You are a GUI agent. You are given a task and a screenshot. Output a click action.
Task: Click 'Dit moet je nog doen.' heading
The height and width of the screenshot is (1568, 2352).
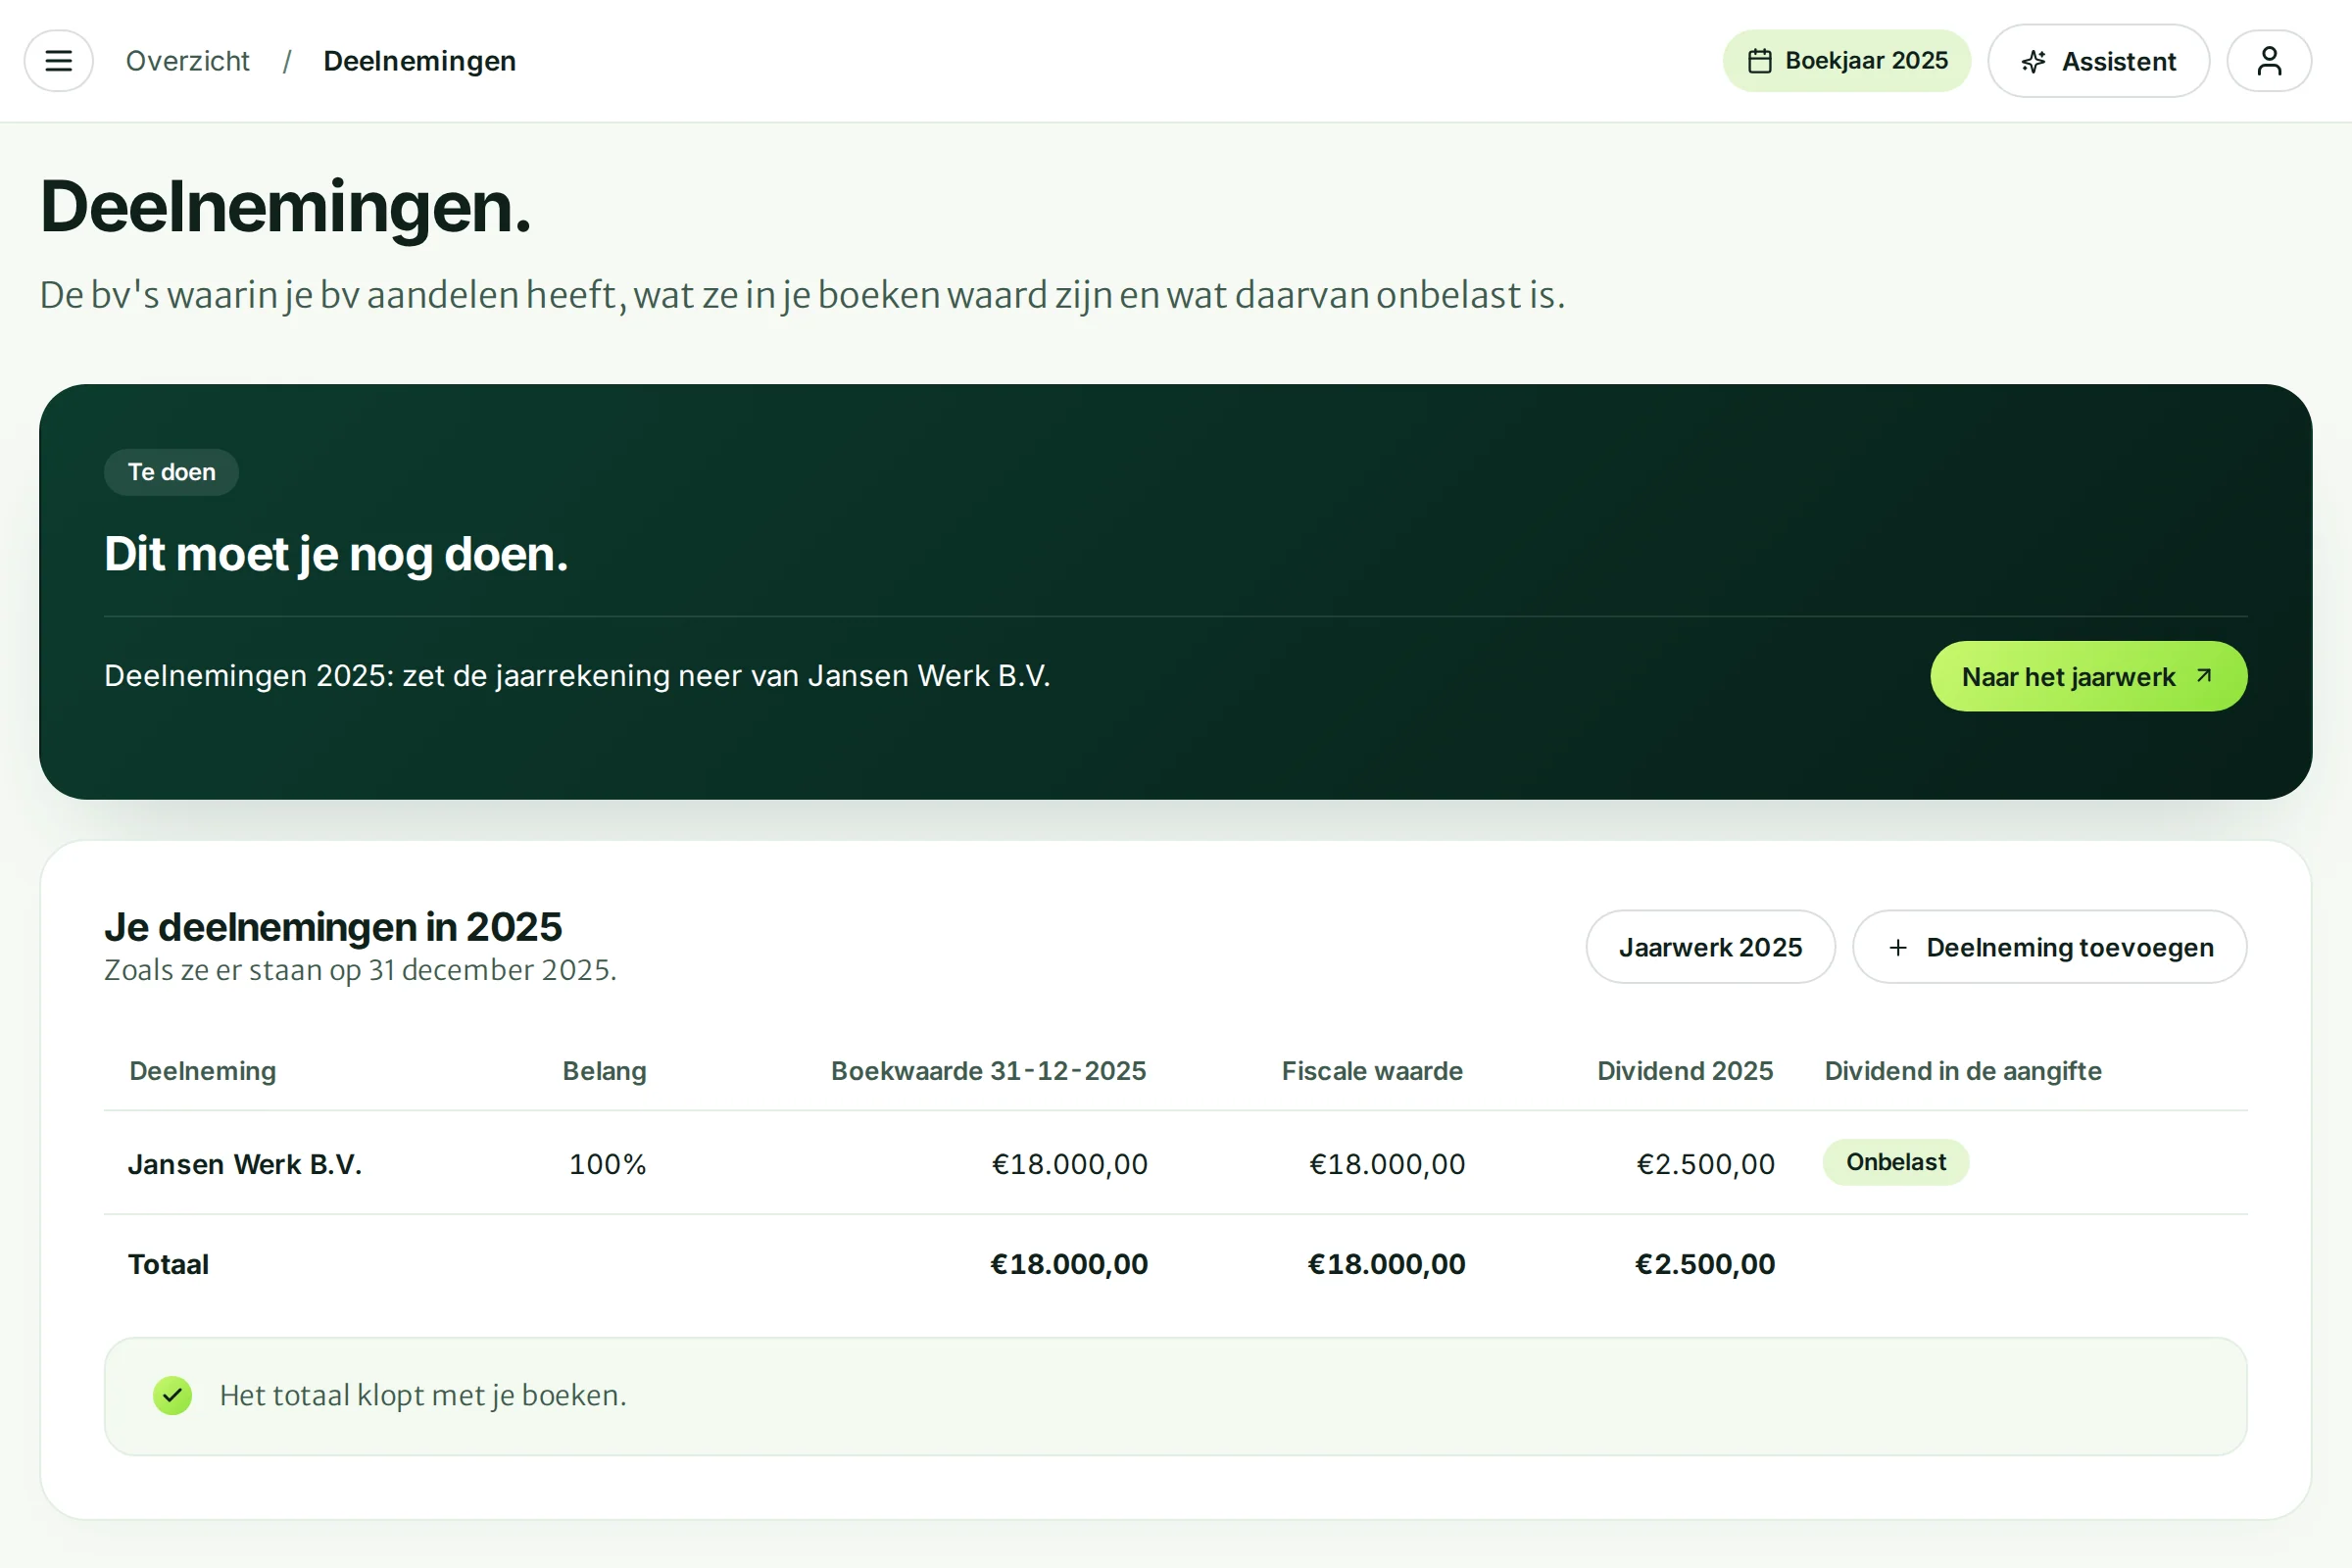[336, 554]
